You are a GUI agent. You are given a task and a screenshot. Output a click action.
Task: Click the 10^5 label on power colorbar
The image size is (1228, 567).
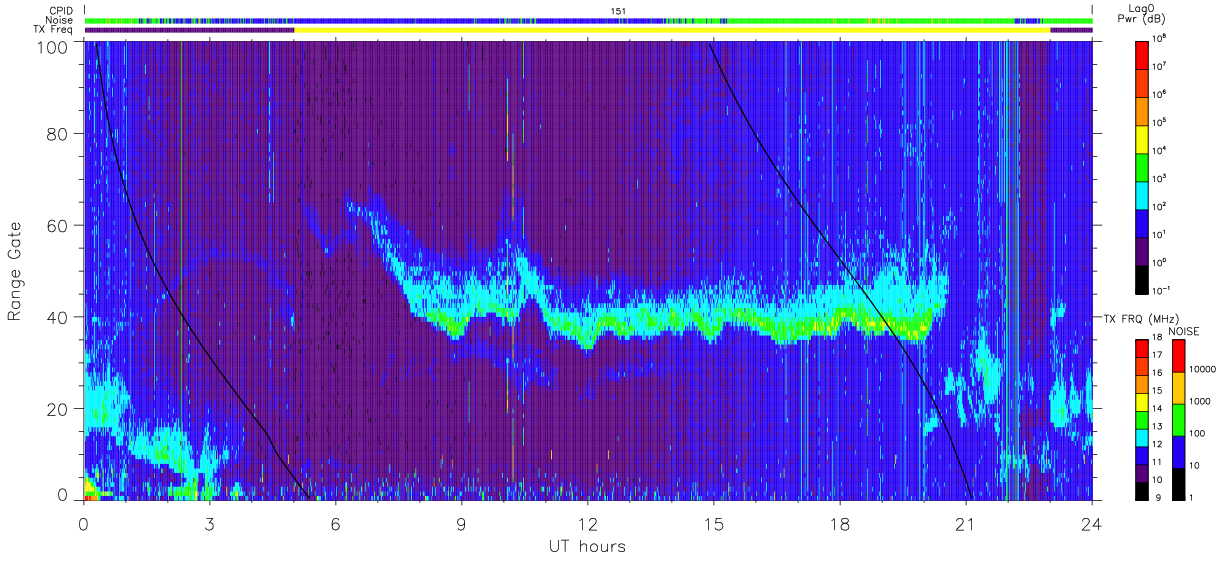[1160, 122]
